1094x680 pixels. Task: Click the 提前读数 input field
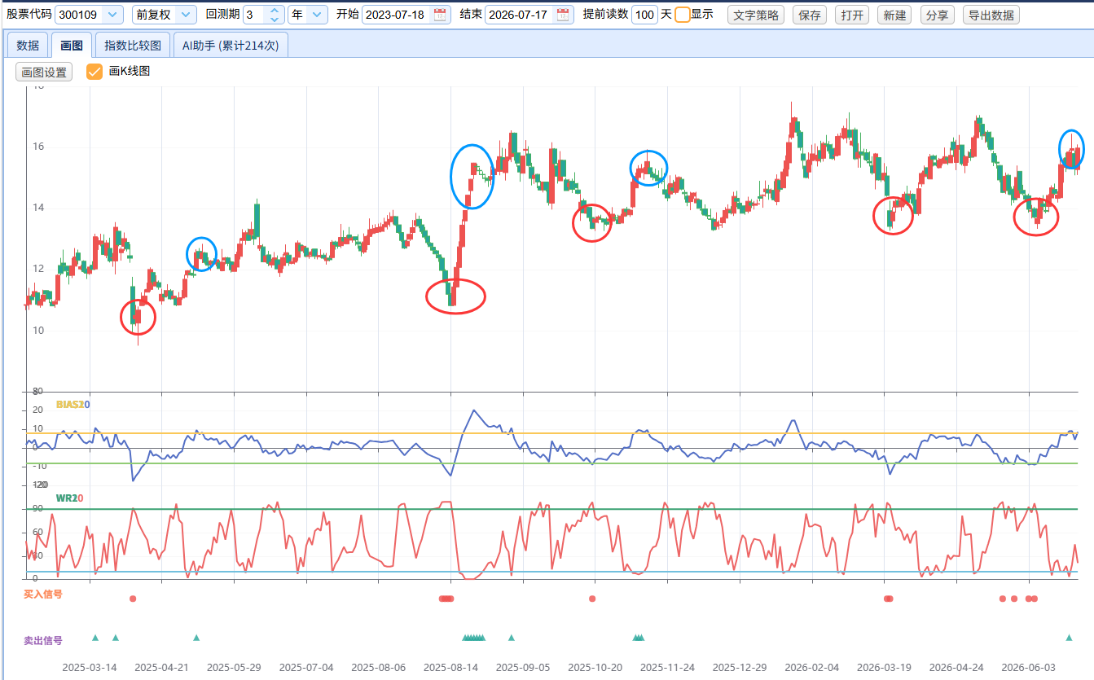point(644,15)
